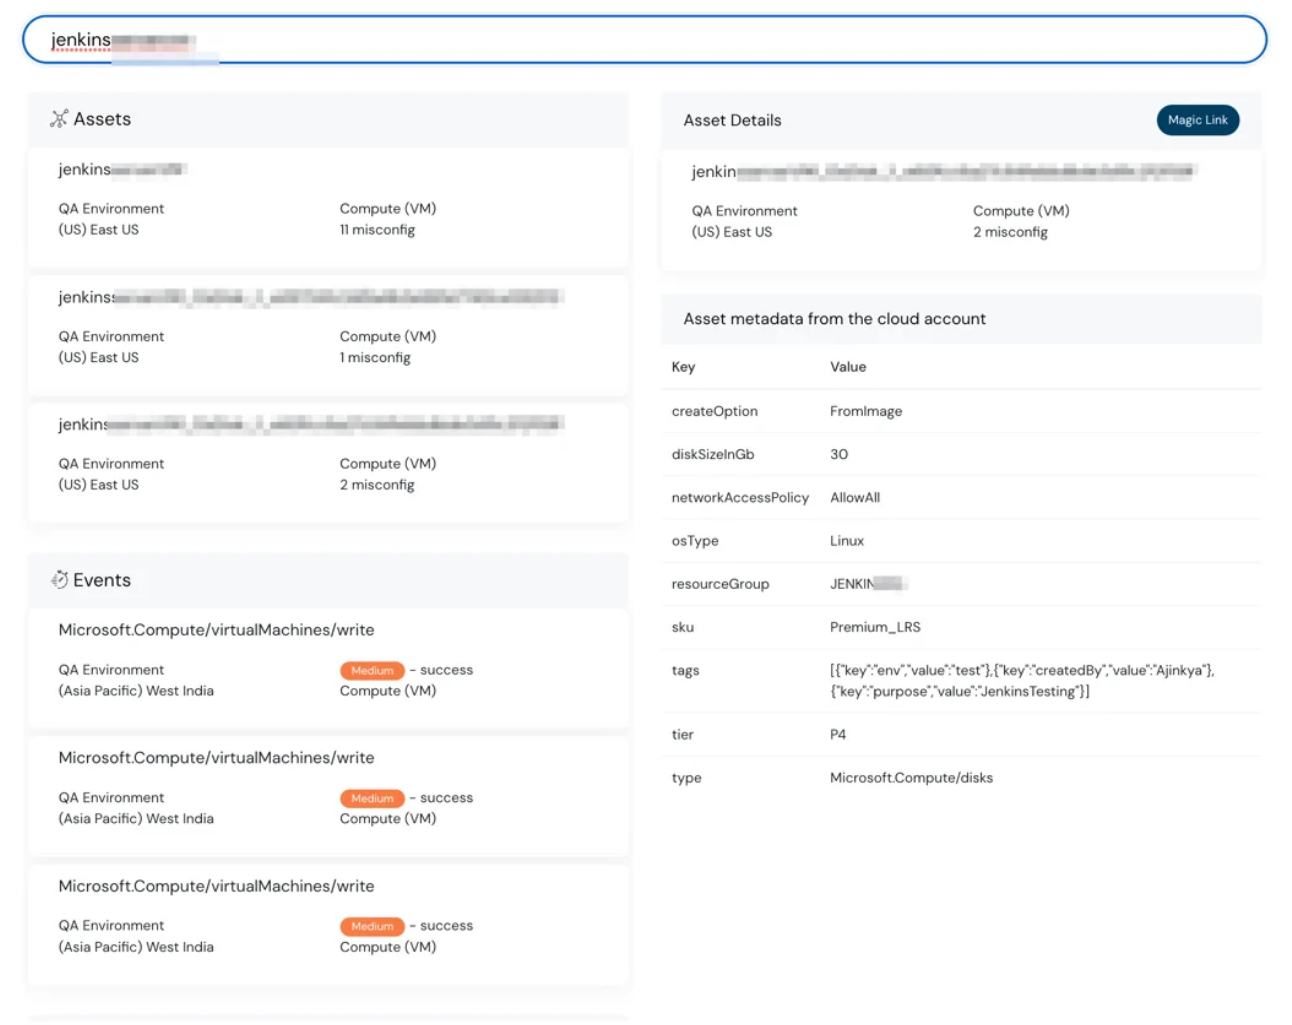Open the Magic Link for this asset
Screen dimensions: 1292x1025
point(1197,119)
